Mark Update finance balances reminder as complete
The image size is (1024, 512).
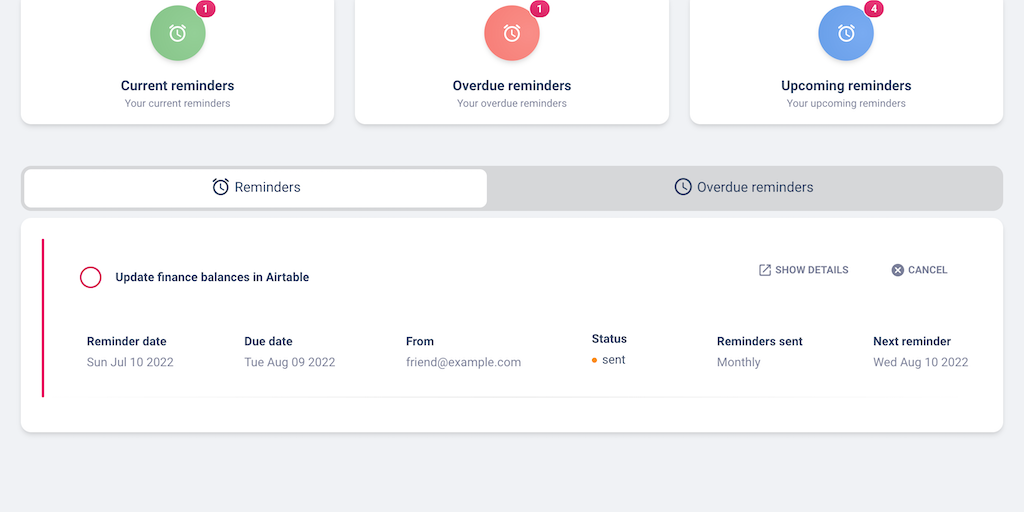pos(91,277)
